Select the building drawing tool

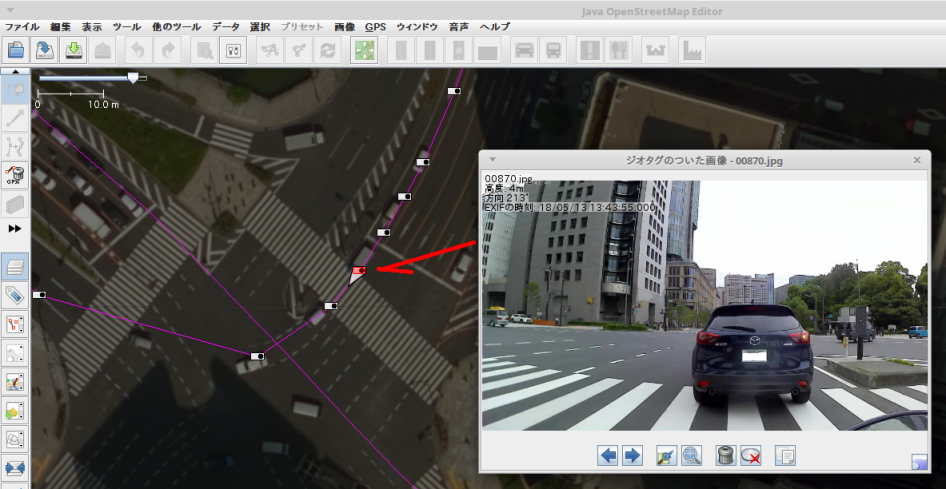click(16, 204)
